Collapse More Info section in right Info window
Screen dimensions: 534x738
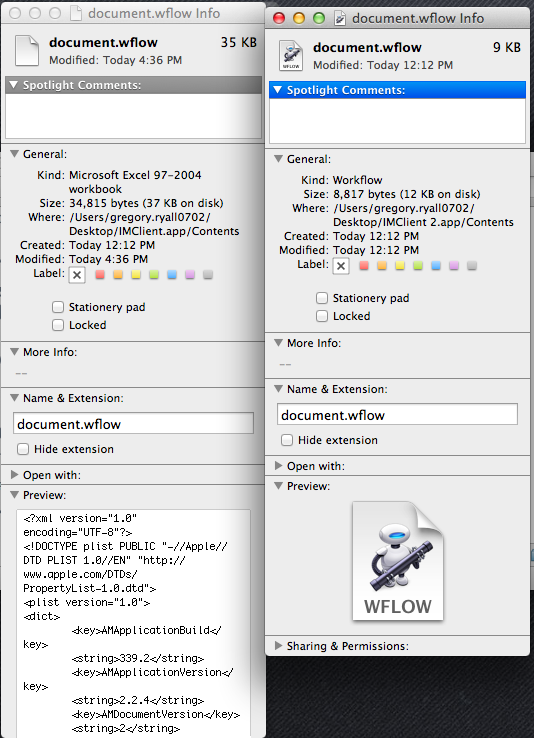(279, 343)
